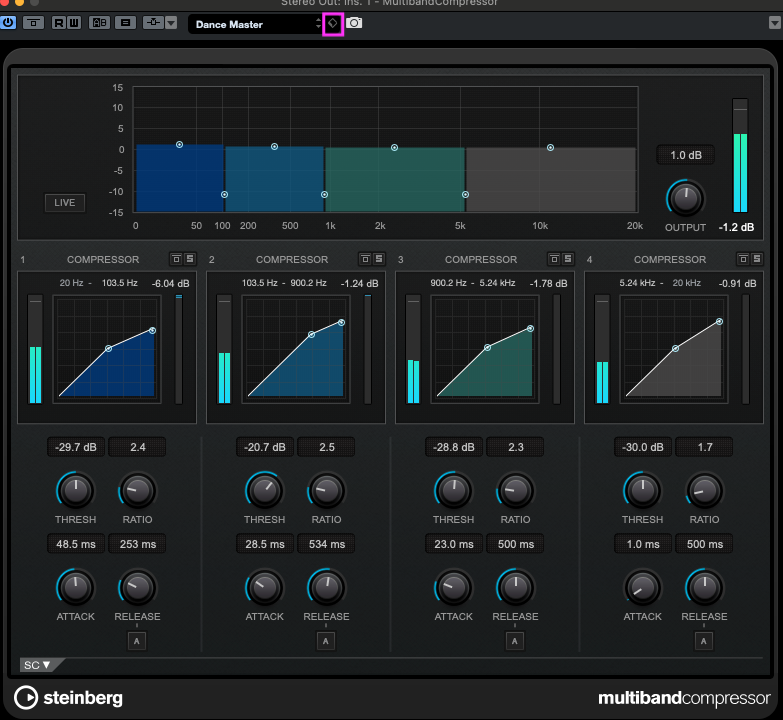Click band 1 RELEASE knob
Screen dimensions: 783x720
[x=138, y=587]
